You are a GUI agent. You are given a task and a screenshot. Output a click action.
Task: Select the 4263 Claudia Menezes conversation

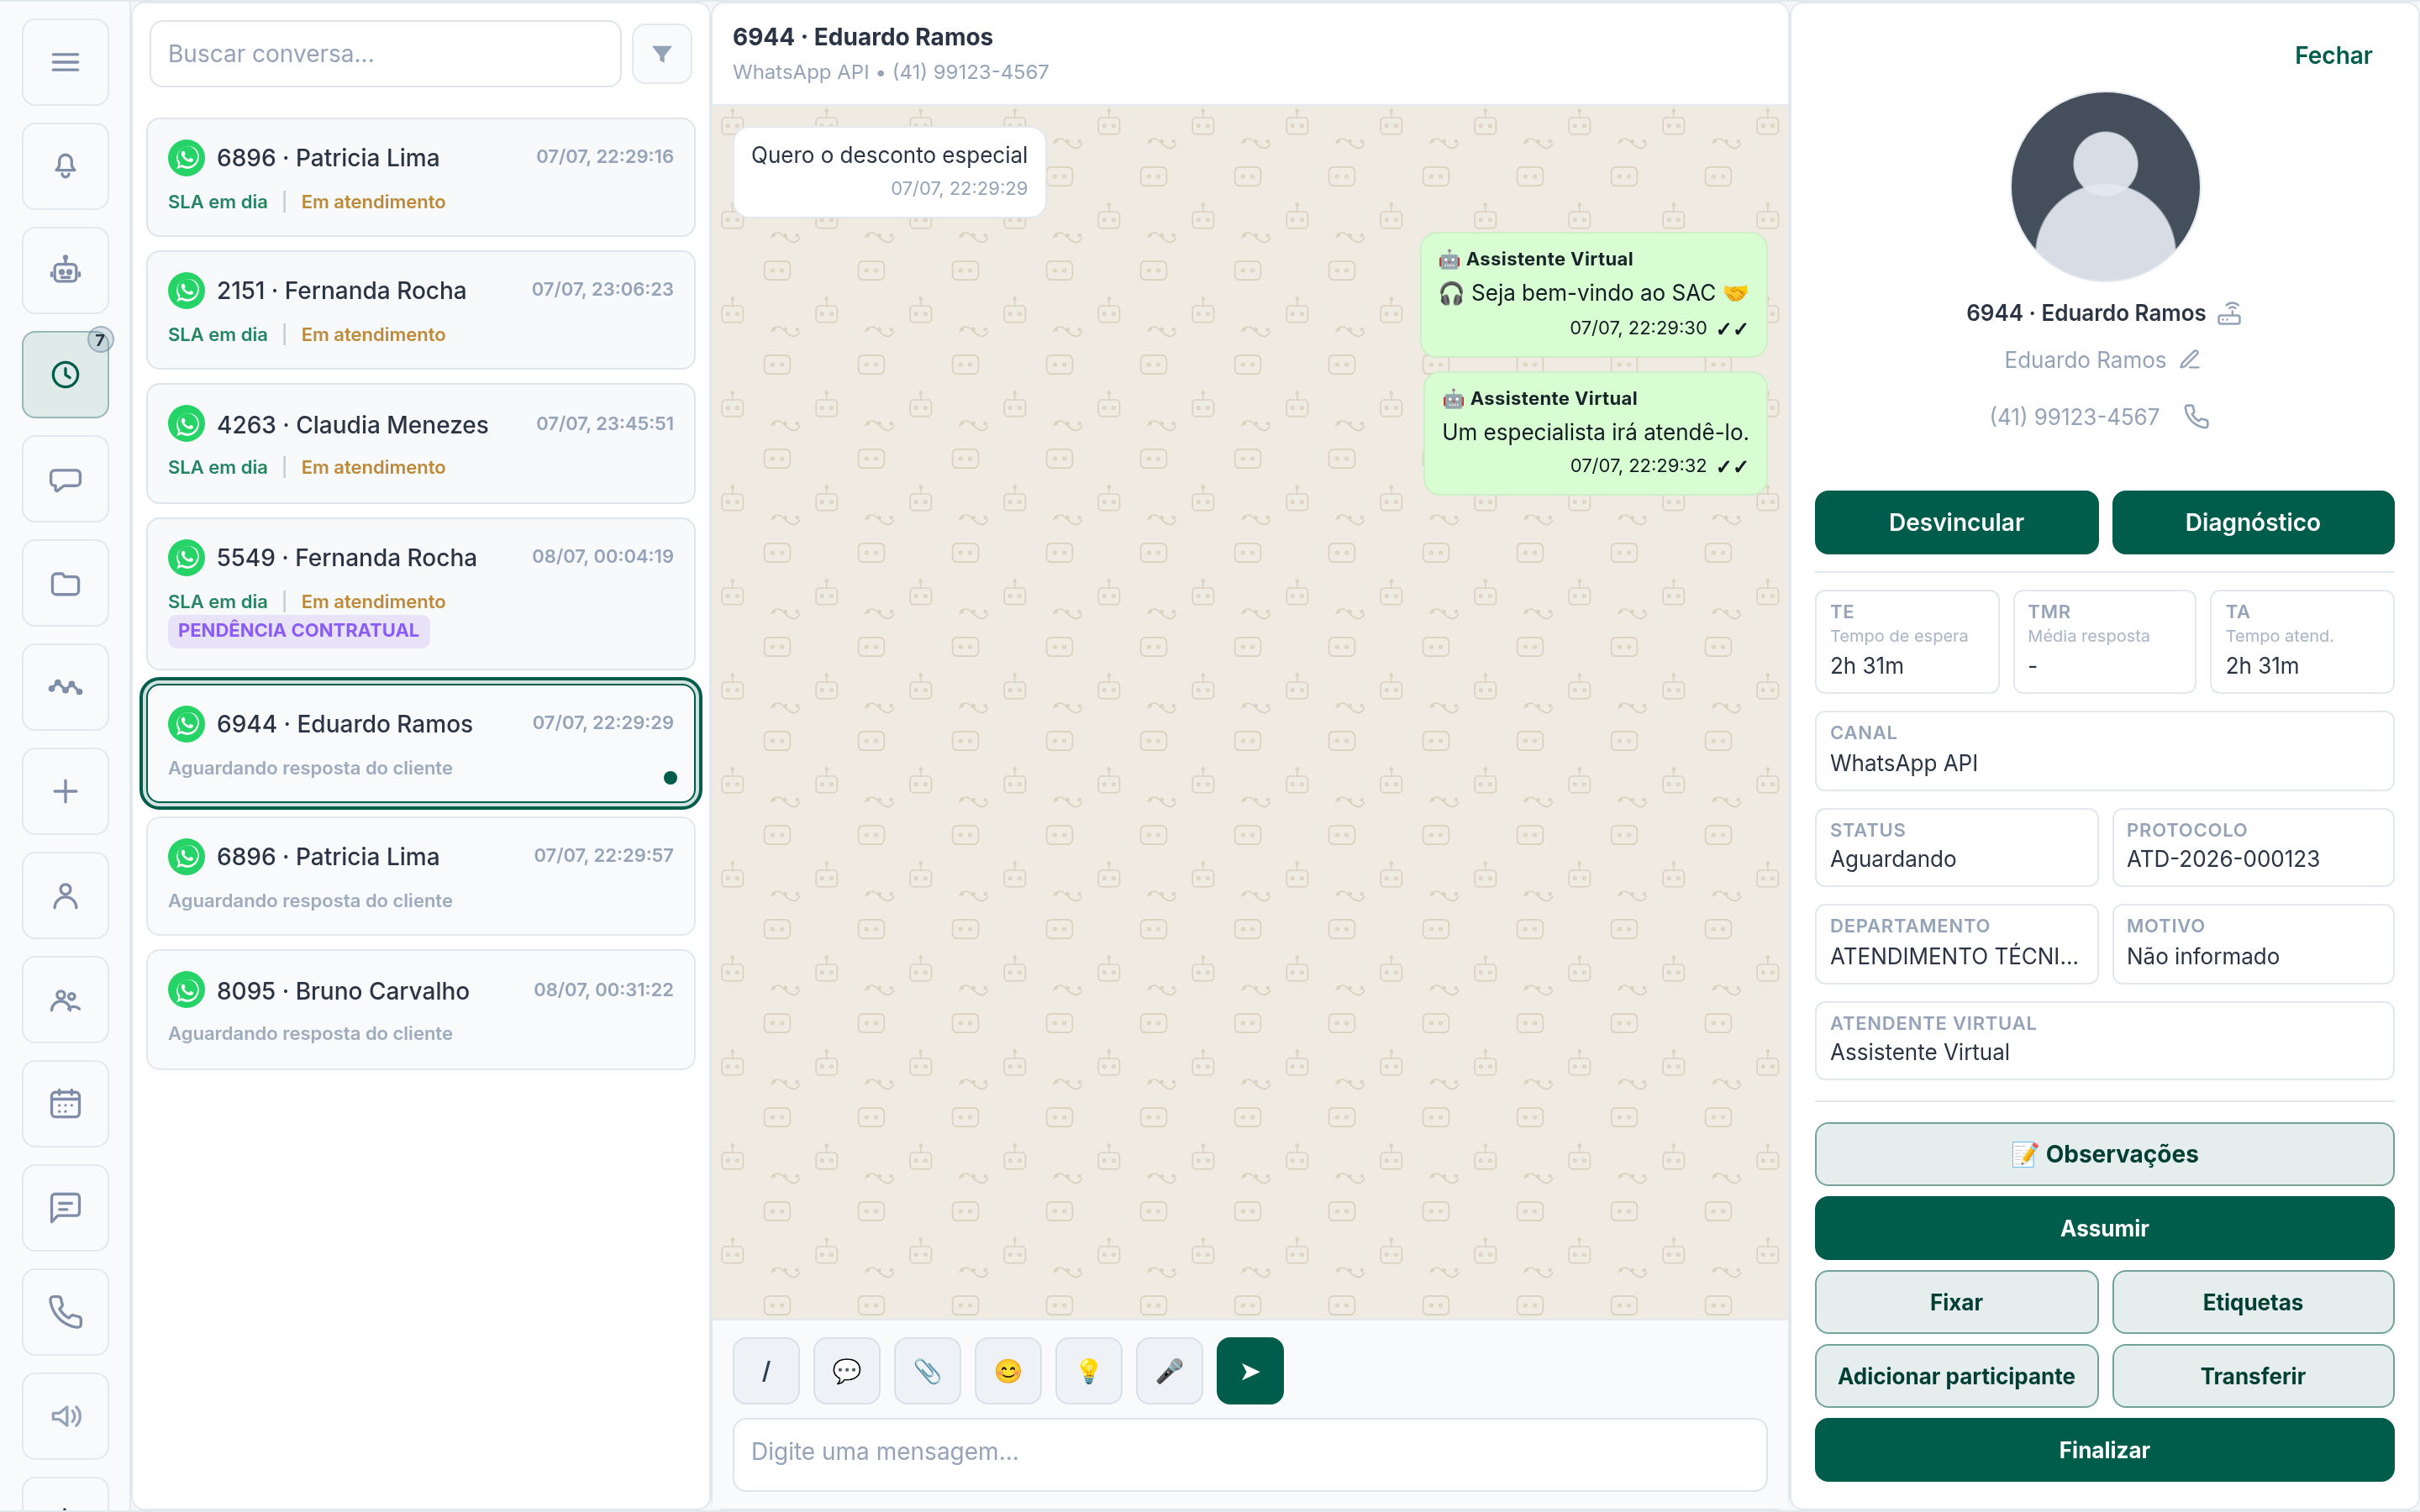[x=421, y=444]
